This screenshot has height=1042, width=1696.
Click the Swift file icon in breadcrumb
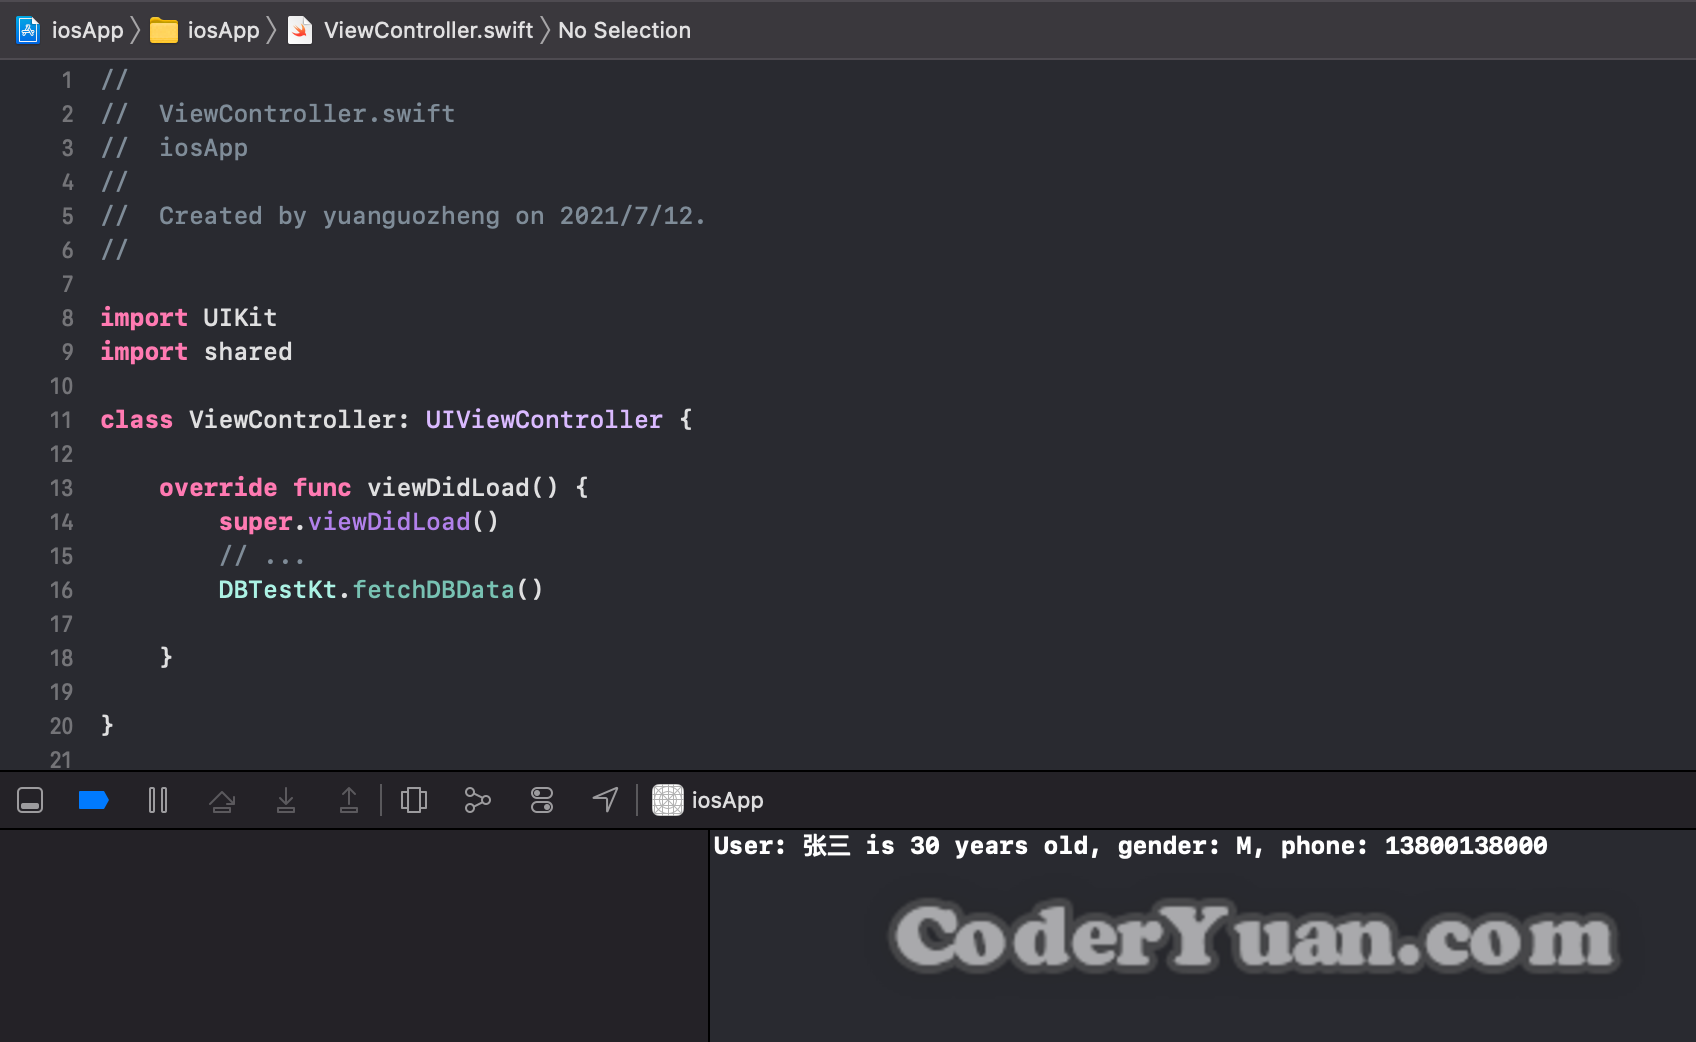pyautogui.click(x=300, y=30)
